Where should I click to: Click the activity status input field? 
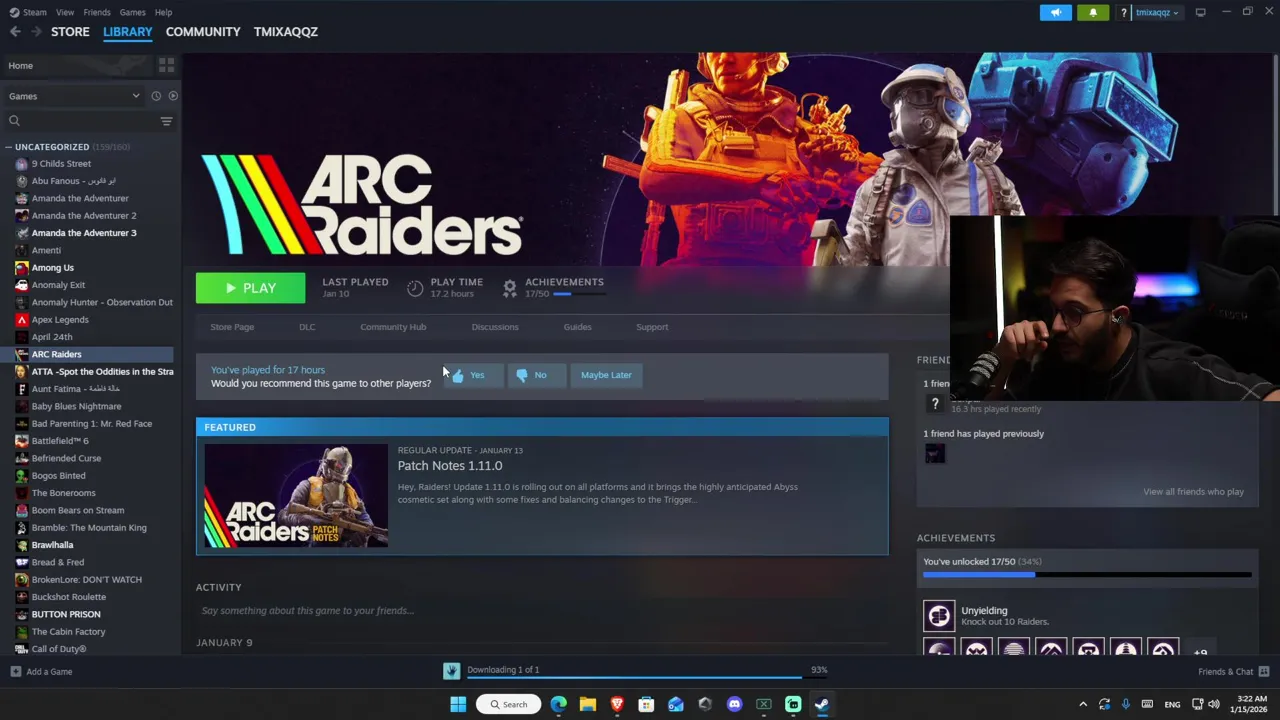(540, 611)
